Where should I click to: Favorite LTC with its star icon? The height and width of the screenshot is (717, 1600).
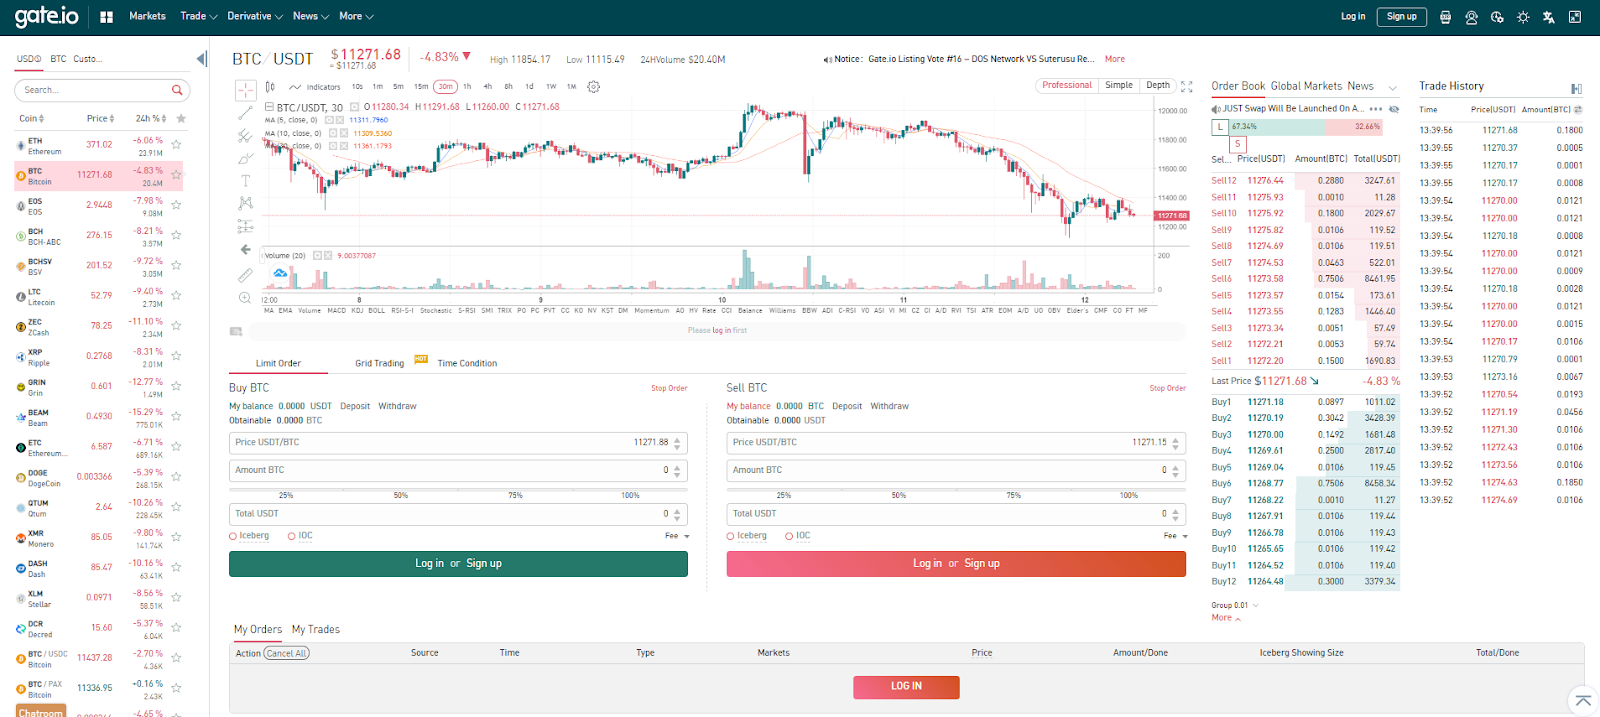176,295
